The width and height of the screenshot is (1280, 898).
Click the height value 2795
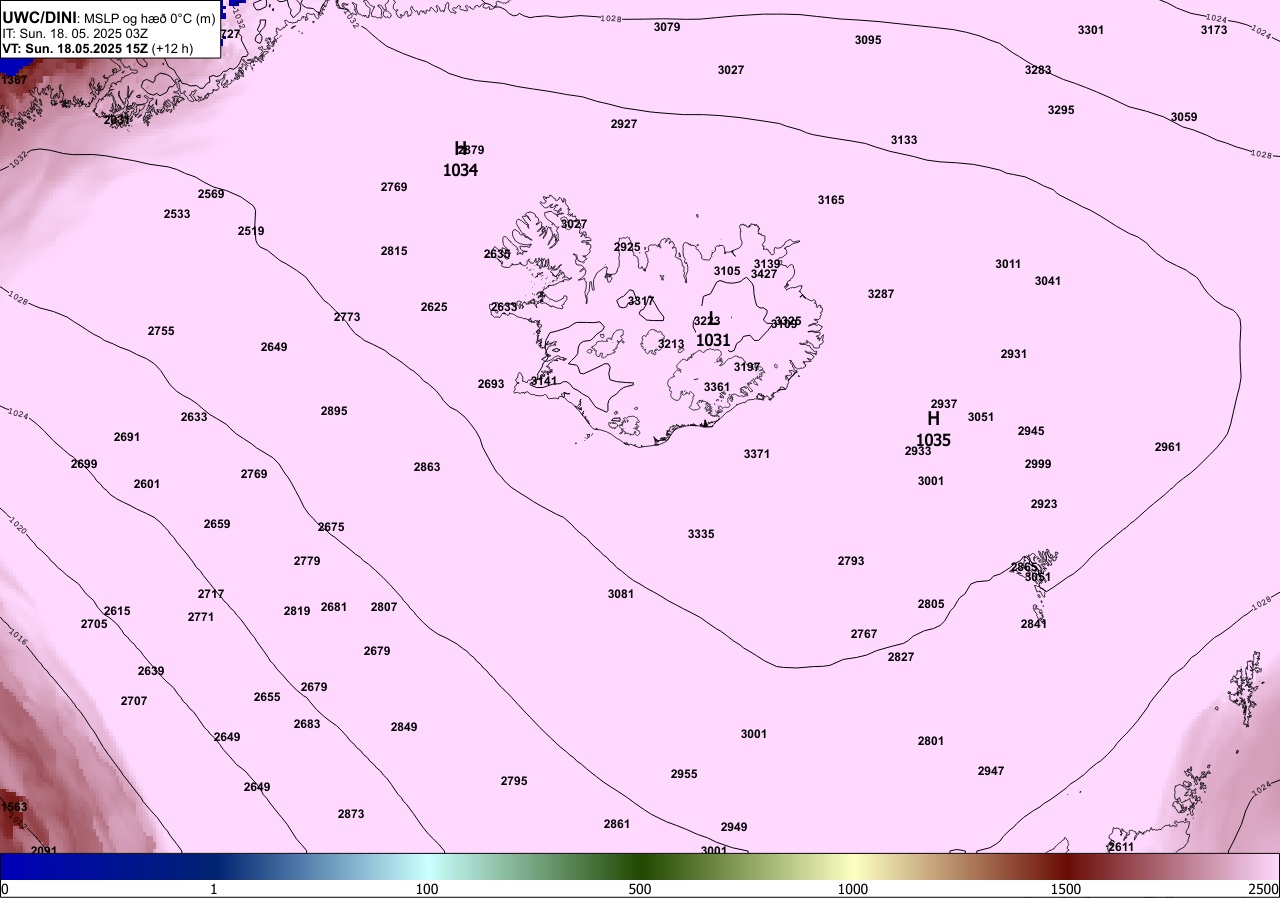coord(514,781)
